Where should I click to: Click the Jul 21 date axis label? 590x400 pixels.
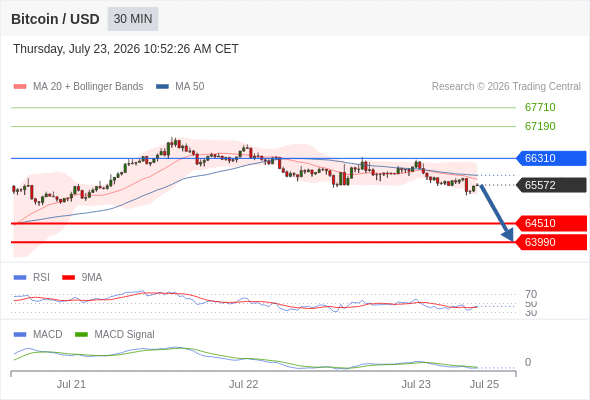coord(71,384)
